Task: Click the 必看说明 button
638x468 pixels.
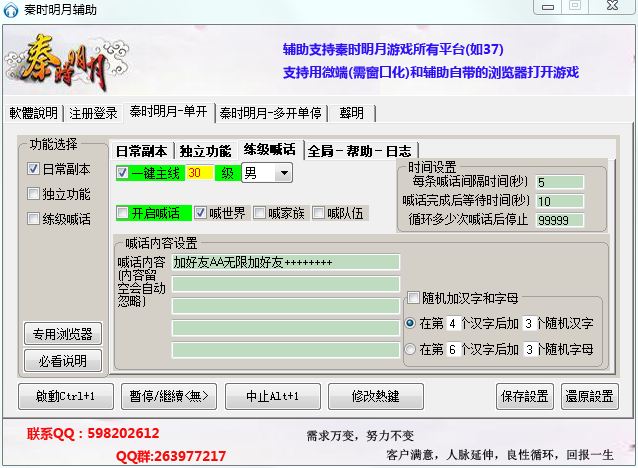Action: click(x=63, y=361)
